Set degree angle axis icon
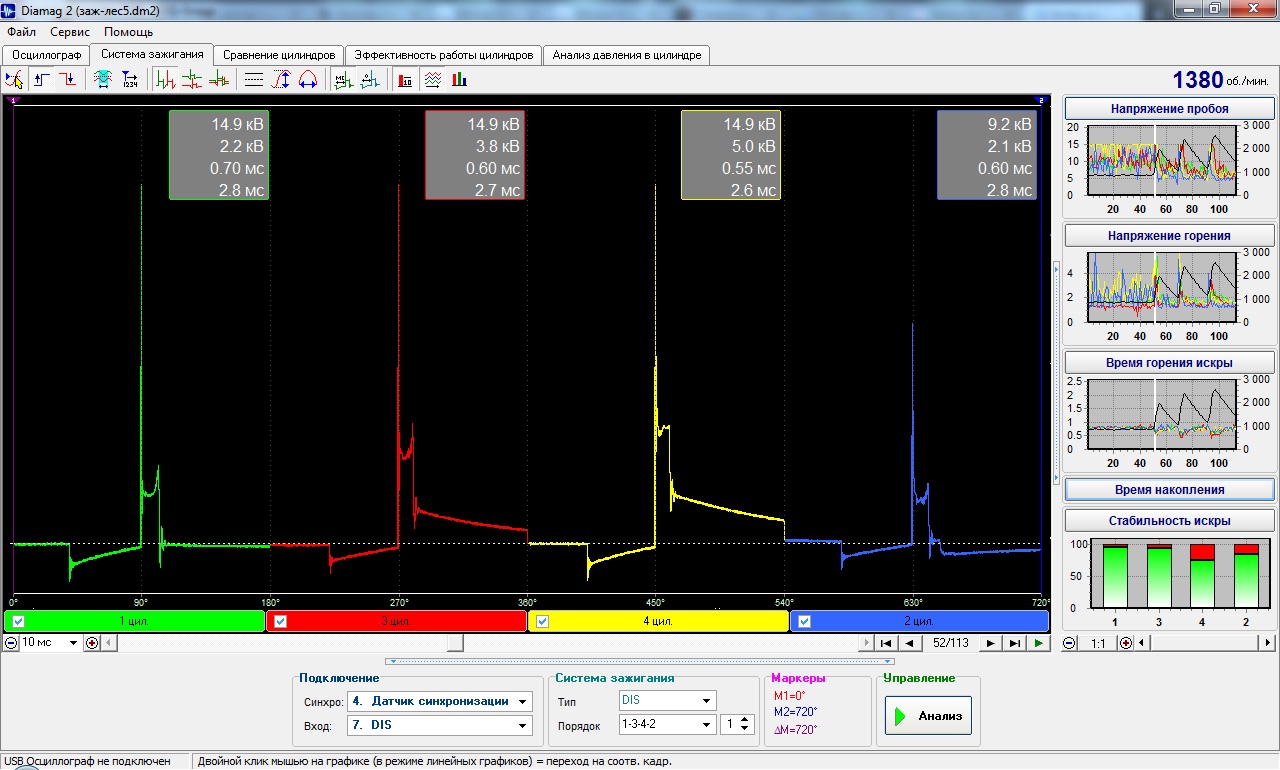 [371, 80]
